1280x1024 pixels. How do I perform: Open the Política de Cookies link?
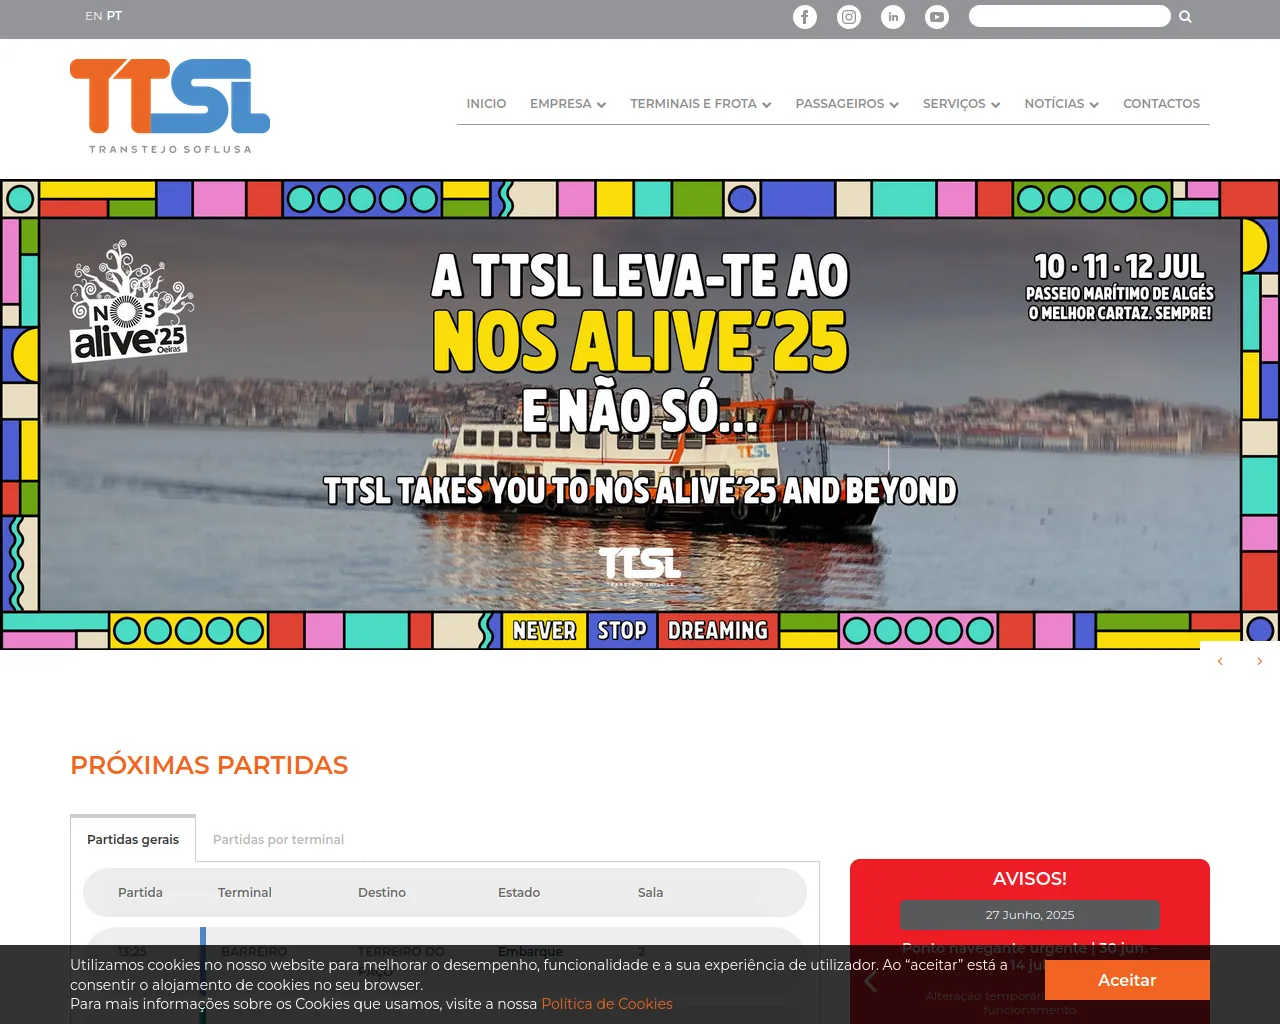tap(607, 1004)
